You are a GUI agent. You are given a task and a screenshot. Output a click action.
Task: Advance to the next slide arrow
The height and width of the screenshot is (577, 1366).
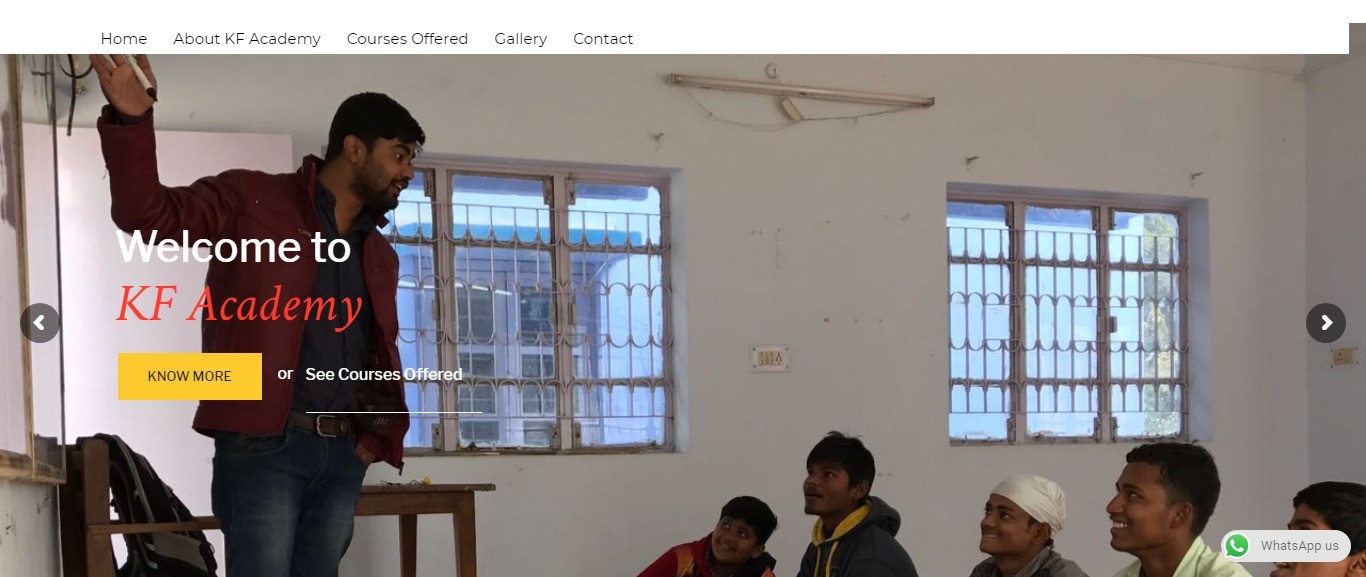click(1326, 323)
